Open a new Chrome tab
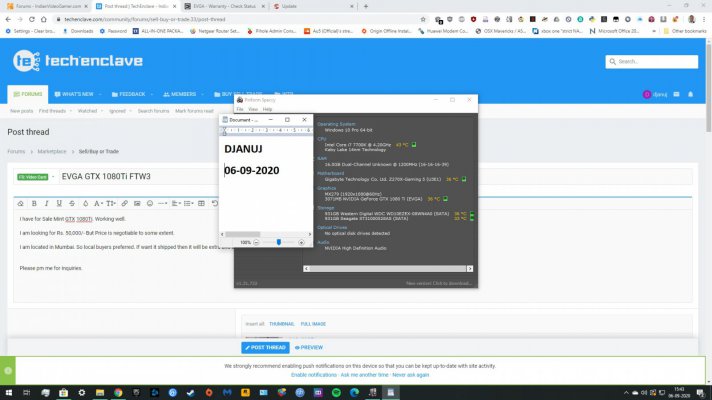This screenshot has width=712, height=400. pyautogui.click(x=366, y=6)
